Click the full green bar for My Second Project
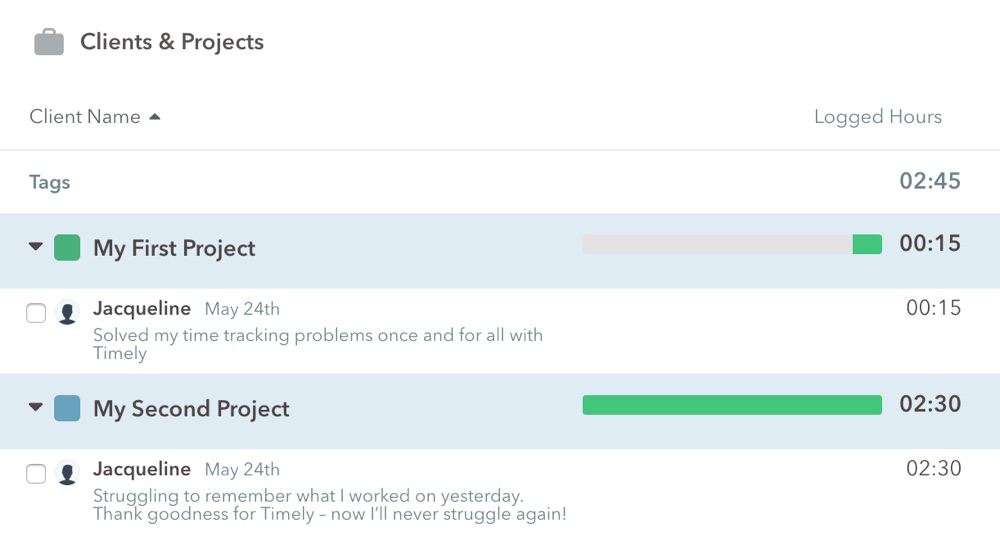1000x546 pixels. pyautogui.click(x=732, y=405)
